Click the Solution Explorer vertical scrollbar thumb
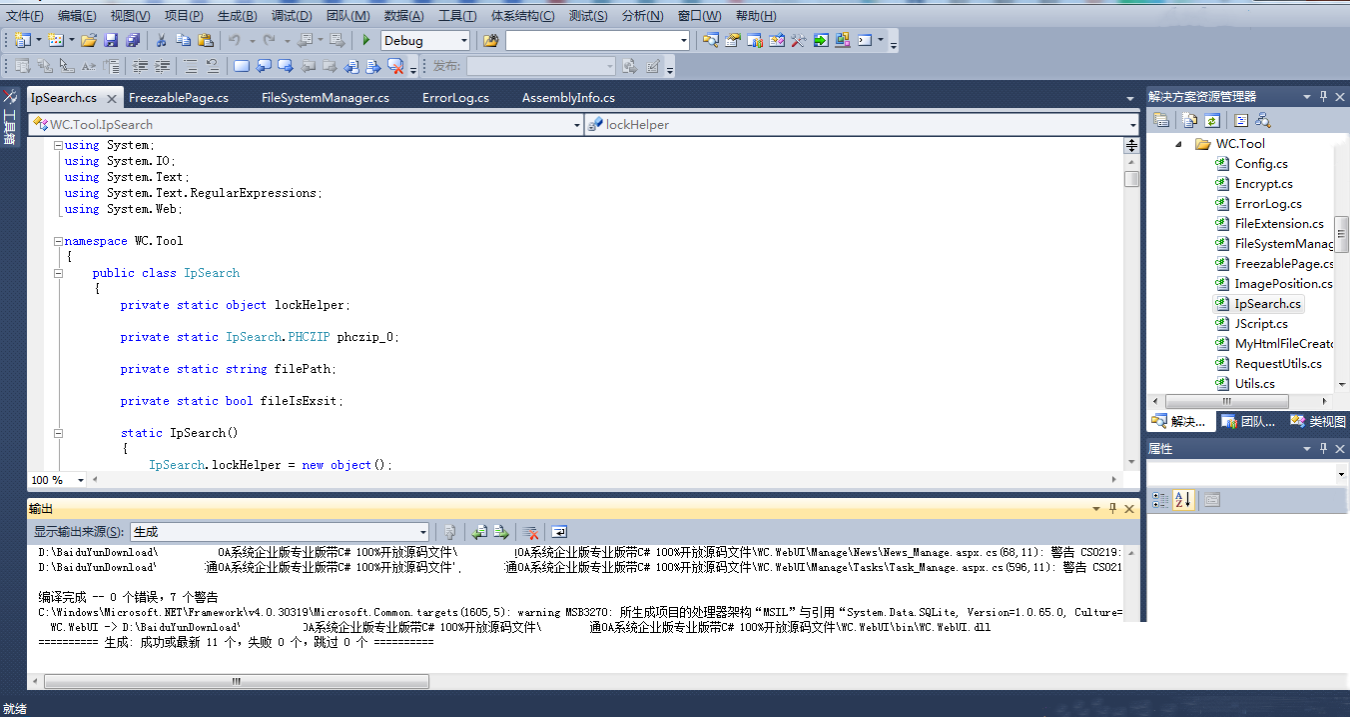Screen dimensions: 1350x717 [1342, 235]
